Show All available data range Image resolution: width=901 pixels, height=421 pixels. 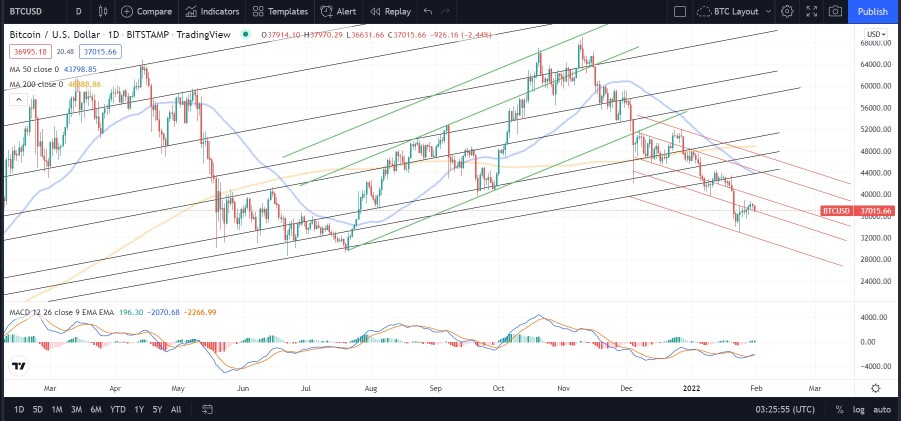click(176, 410)
